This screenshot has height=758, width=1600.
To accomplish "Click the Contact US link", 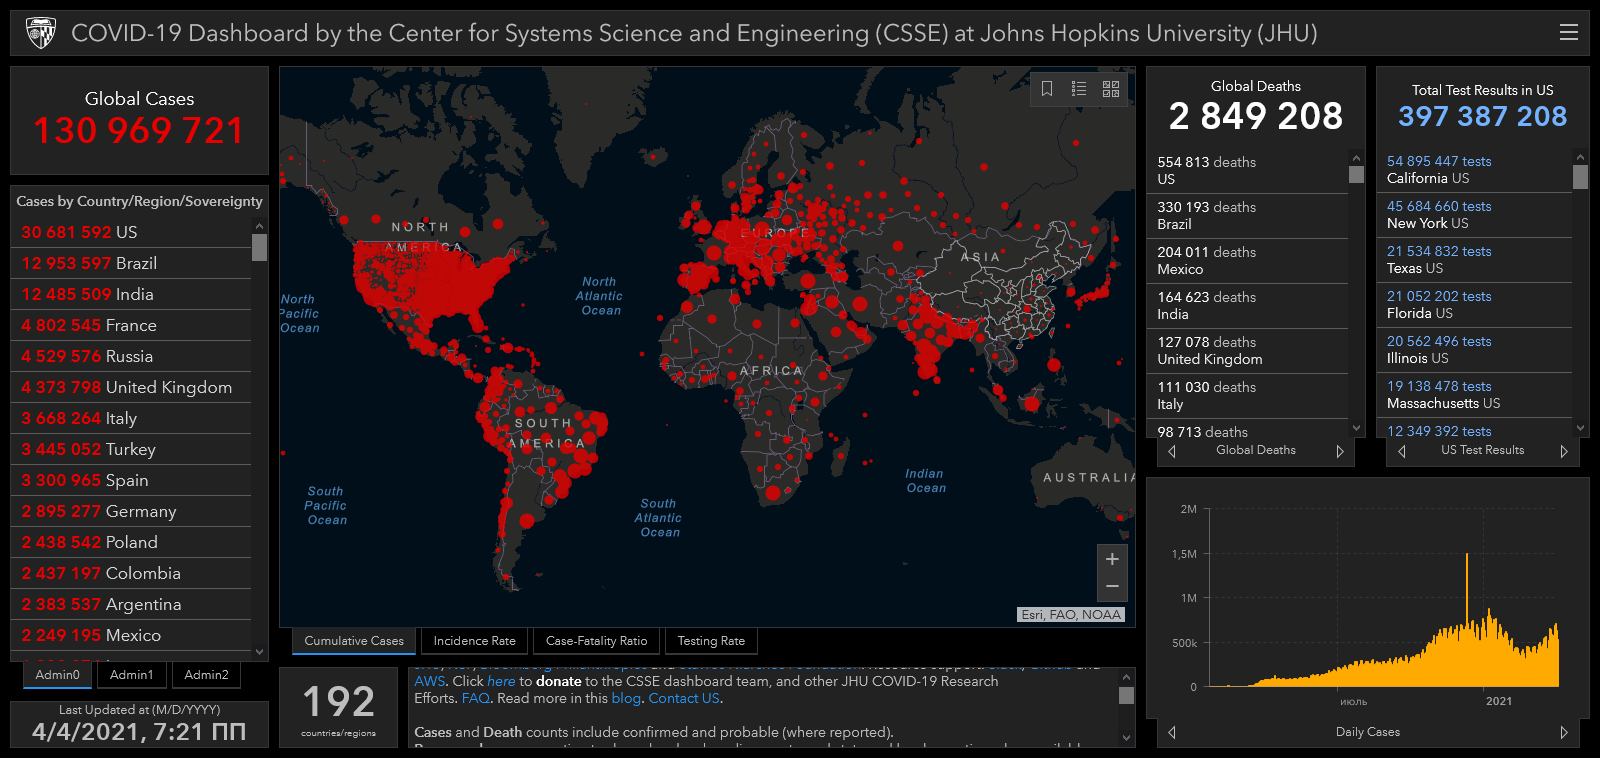I will click(x=683, y=698).
